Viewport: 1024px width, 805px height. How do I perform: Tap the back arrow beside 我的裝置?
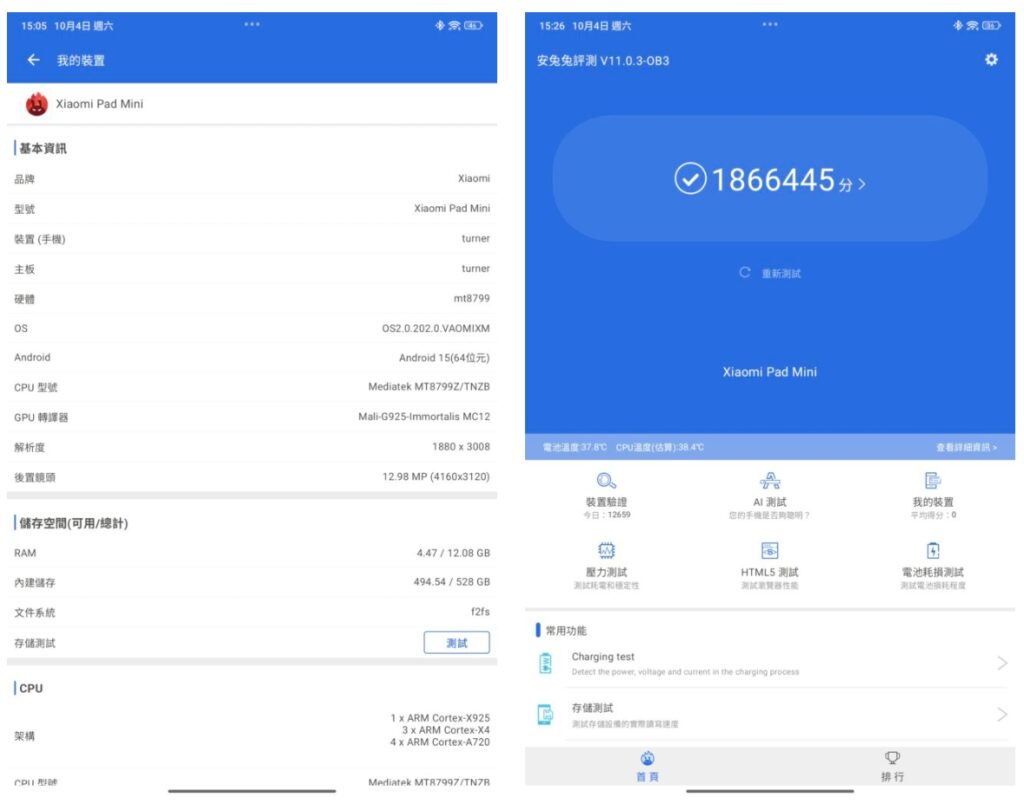coord(33,60)
